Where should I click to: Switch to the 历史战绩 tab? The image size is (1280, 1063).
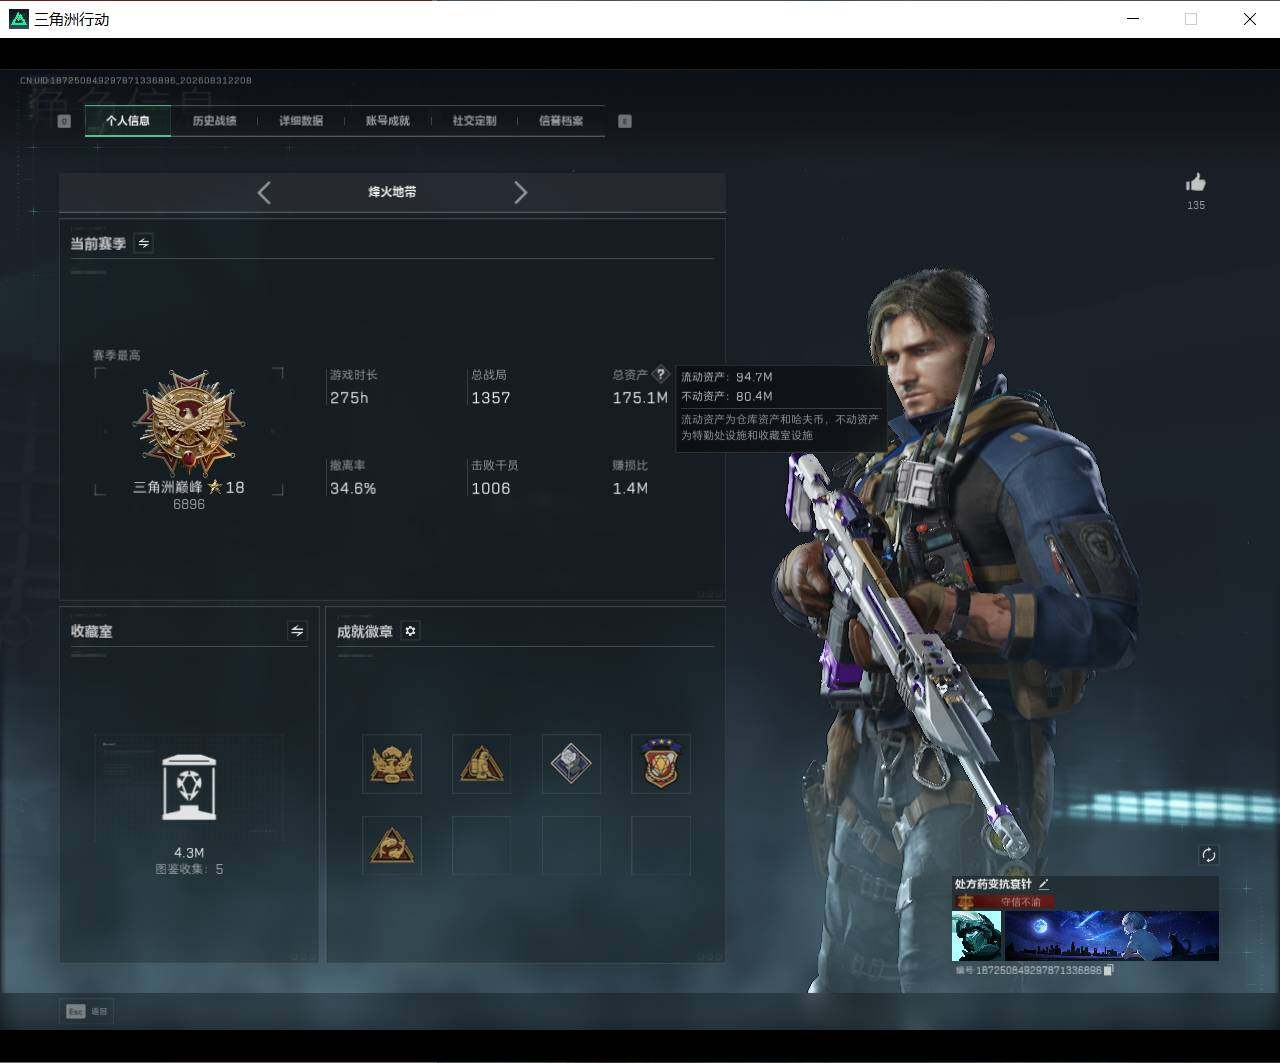214,121
